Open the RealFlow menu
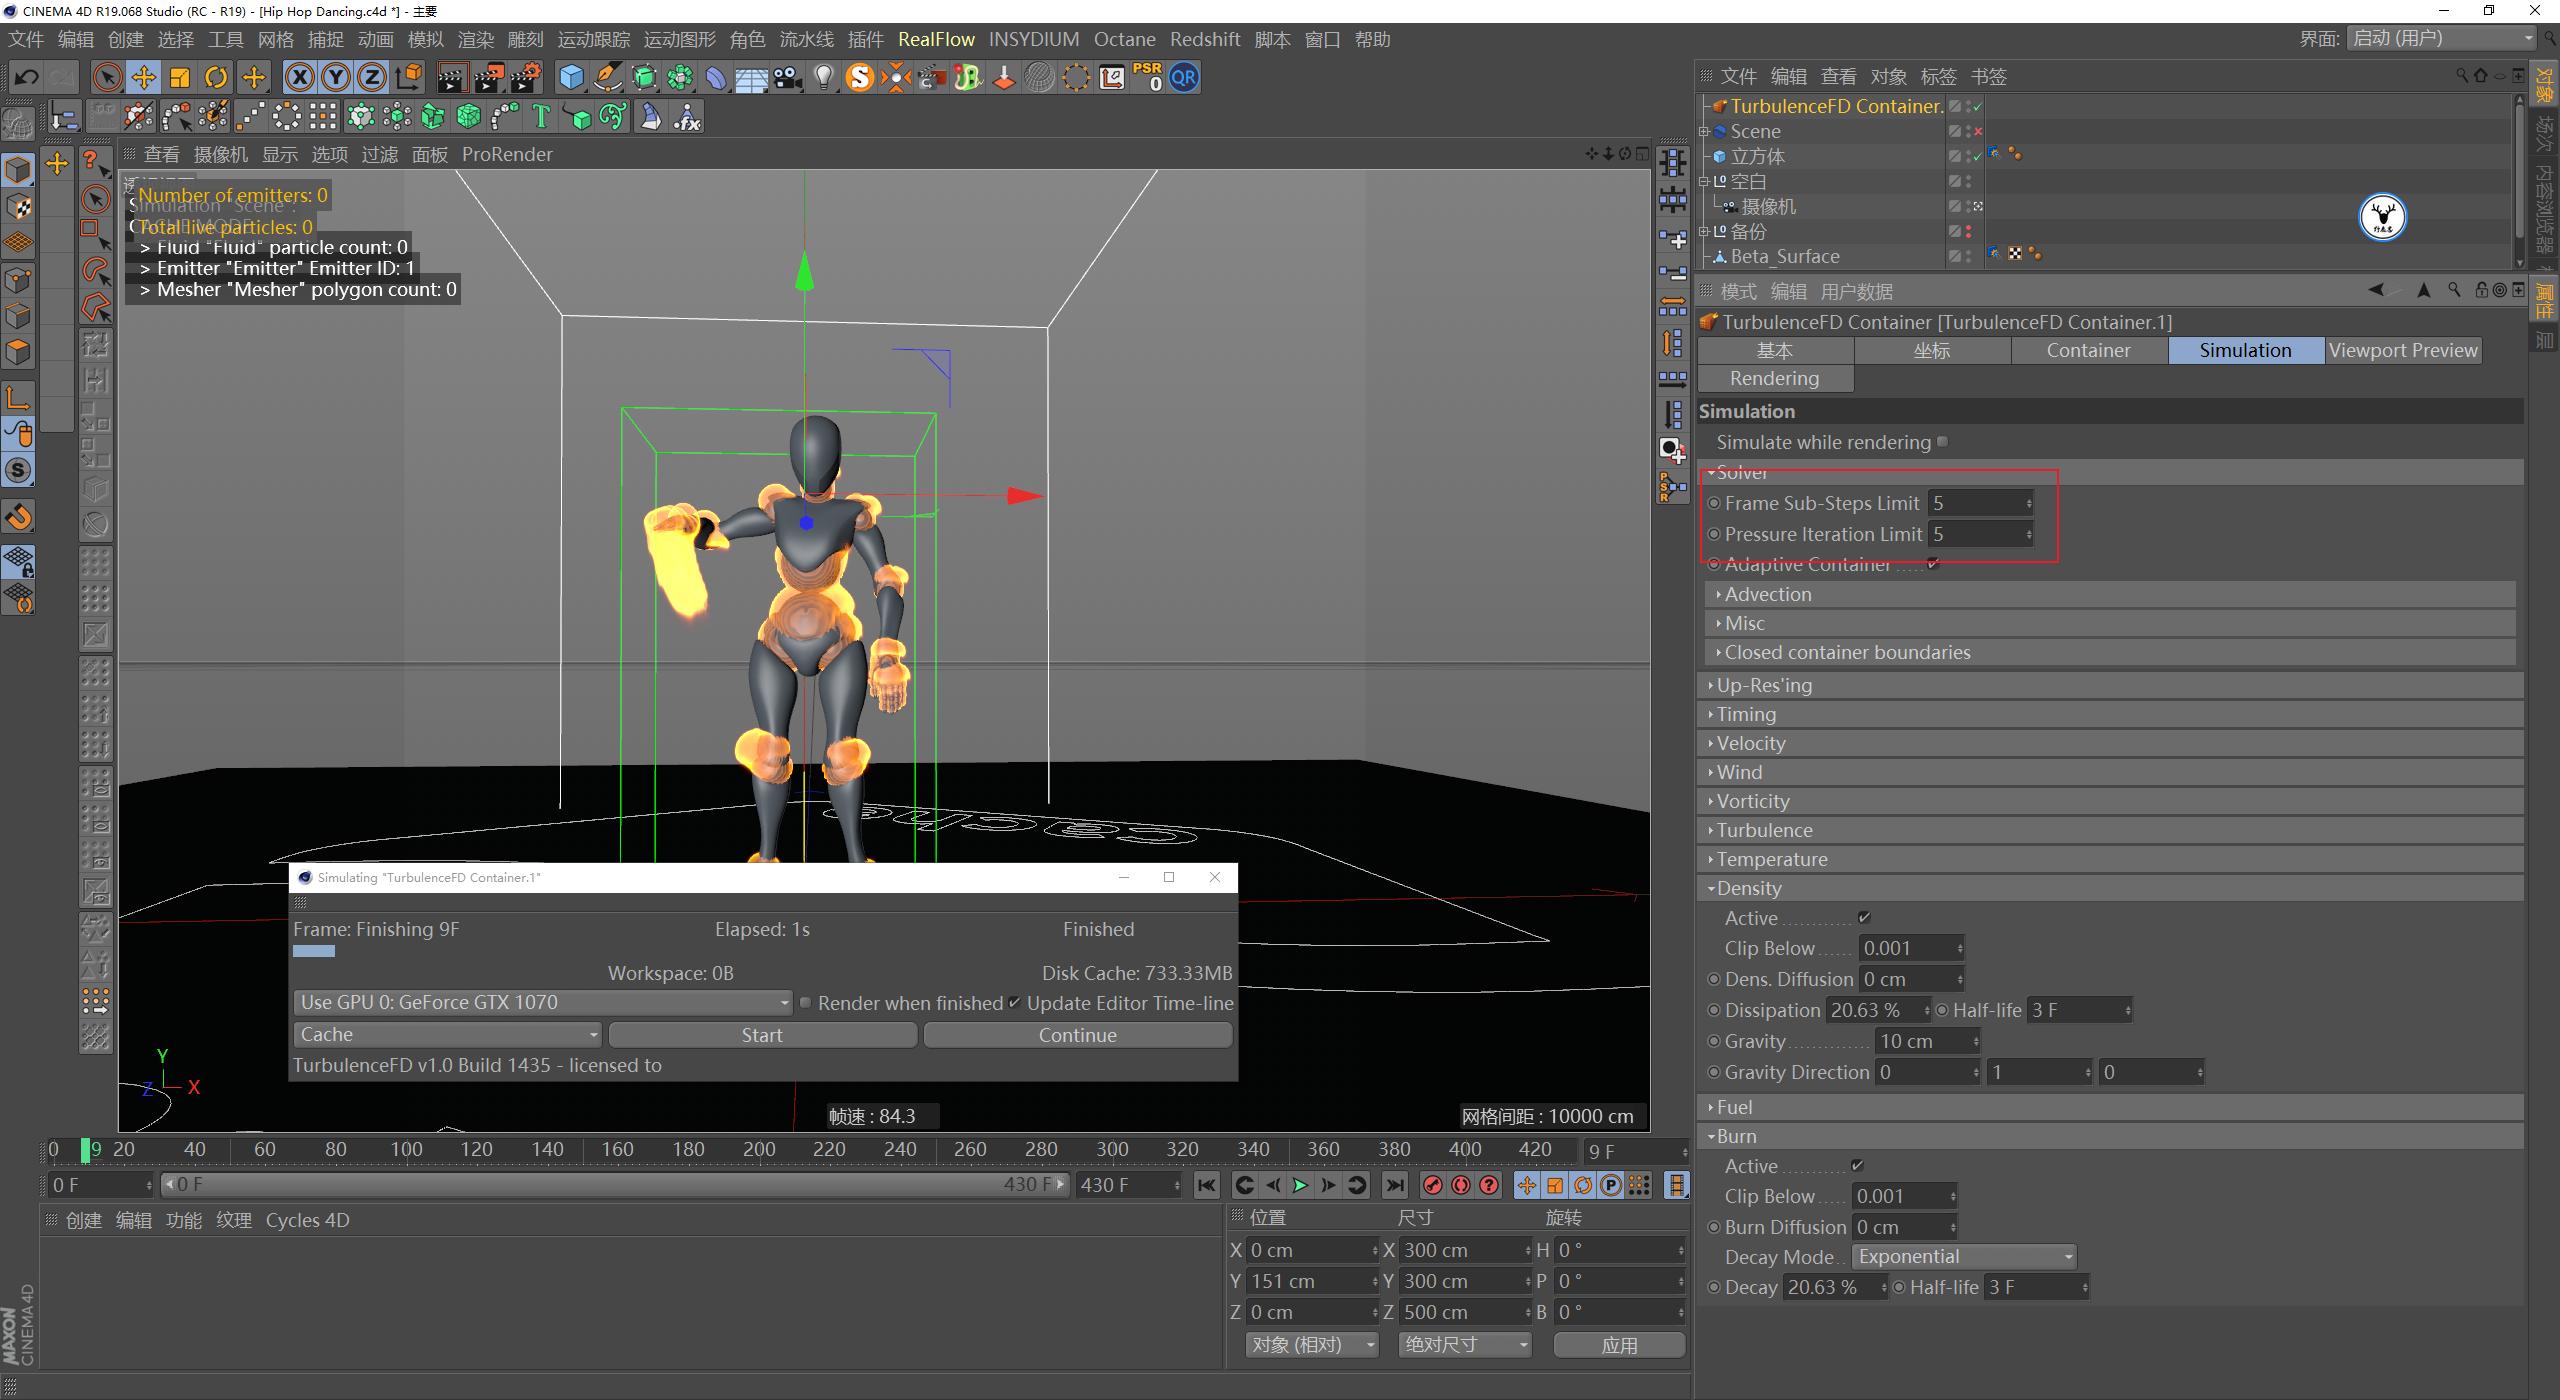The height and width of the screenshot is (1400, 2560). tap(937, 39)
